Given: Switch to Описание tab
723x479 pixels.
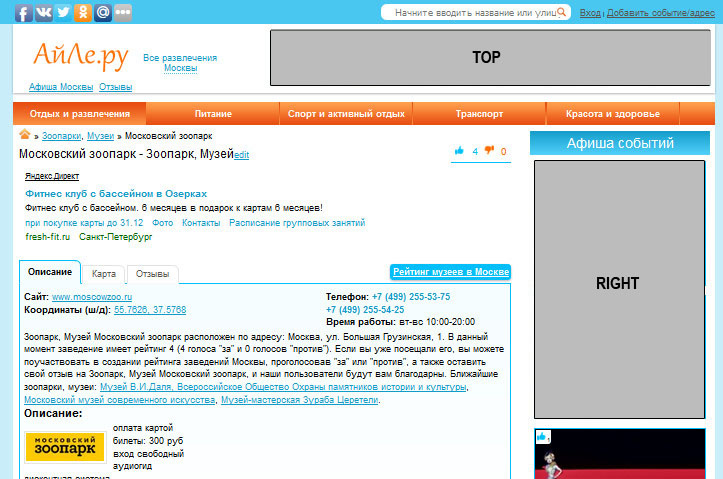Looking at the screenshot, I should coord(50,272).
